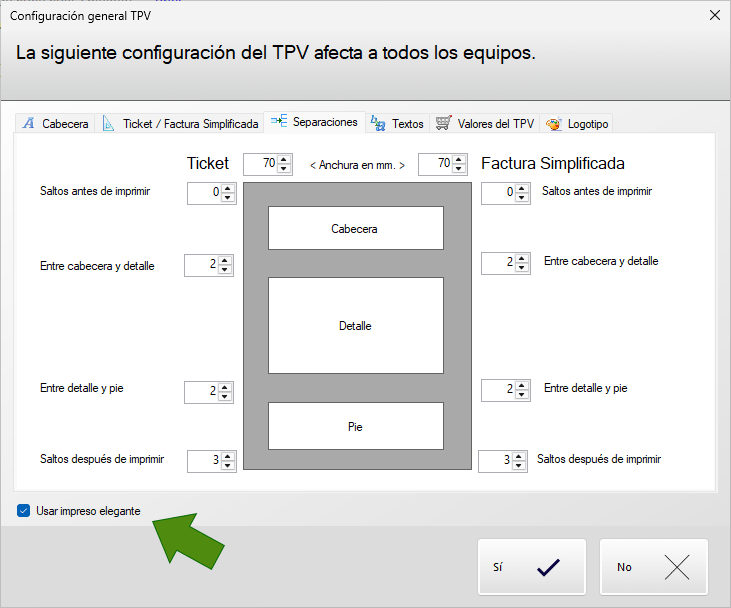Click the '< Anchura en mm. >' label

(x=357, y=165)
